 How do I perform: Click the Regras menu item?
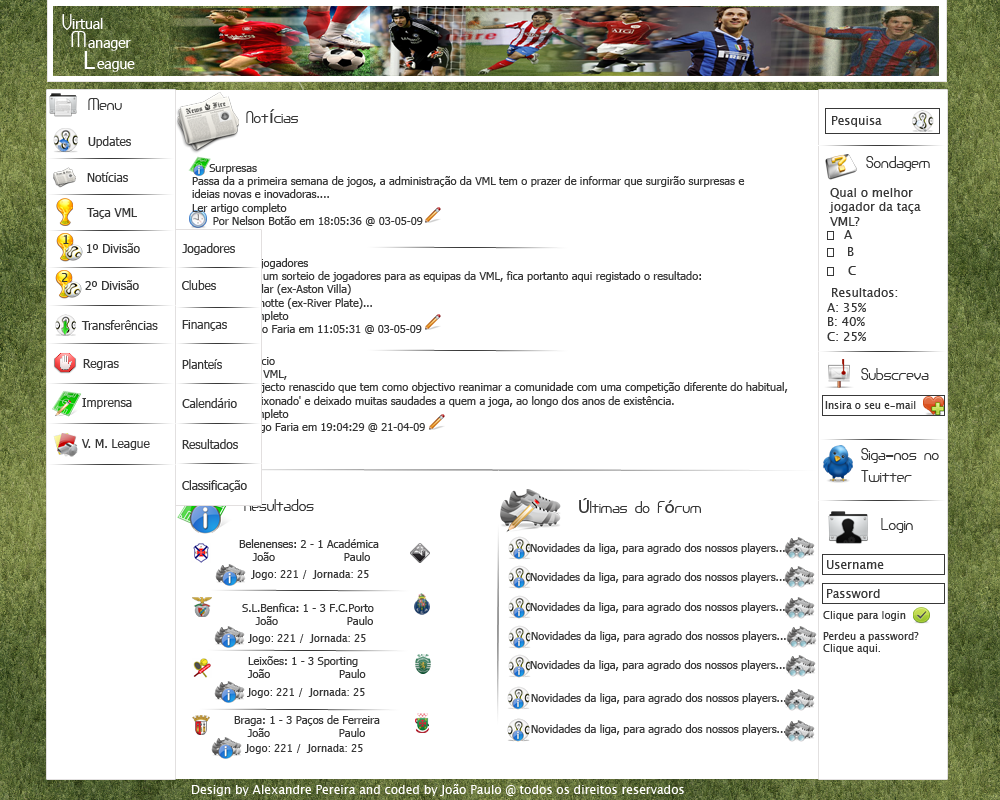(101, 364)
